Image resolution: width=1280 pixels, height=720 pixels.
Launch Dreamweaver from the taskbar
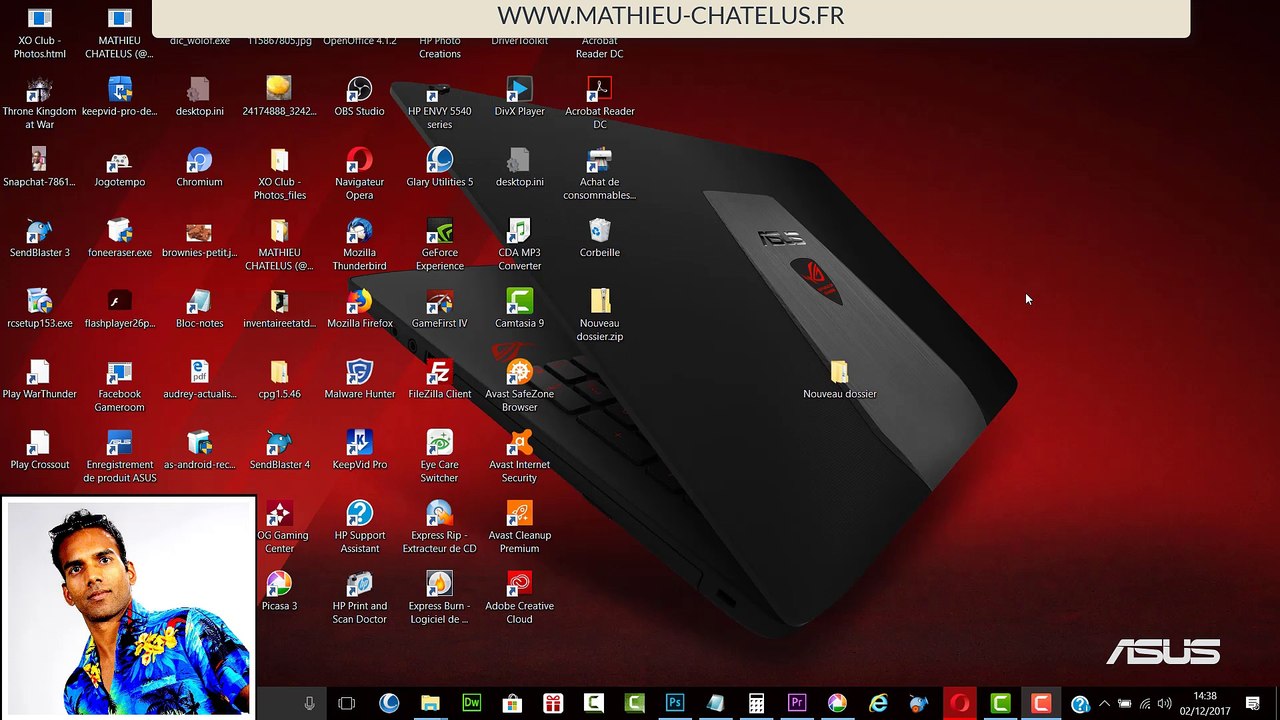pos(471,704)
